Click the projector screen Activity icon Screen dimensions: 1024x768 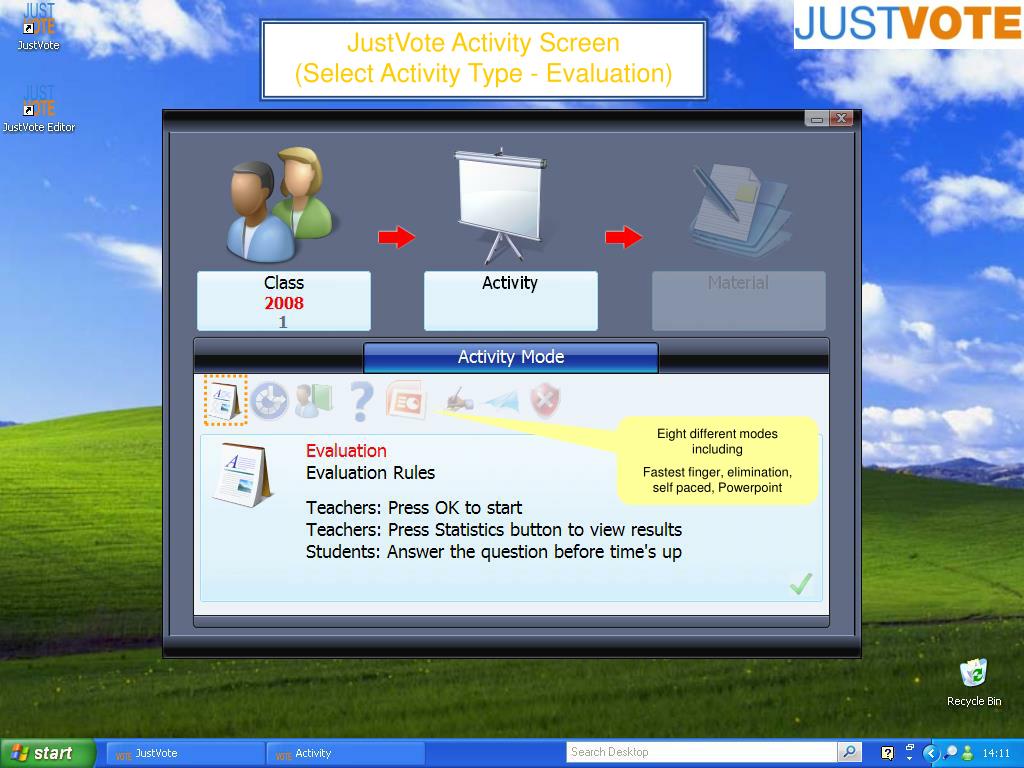click(x=501, y=206)
